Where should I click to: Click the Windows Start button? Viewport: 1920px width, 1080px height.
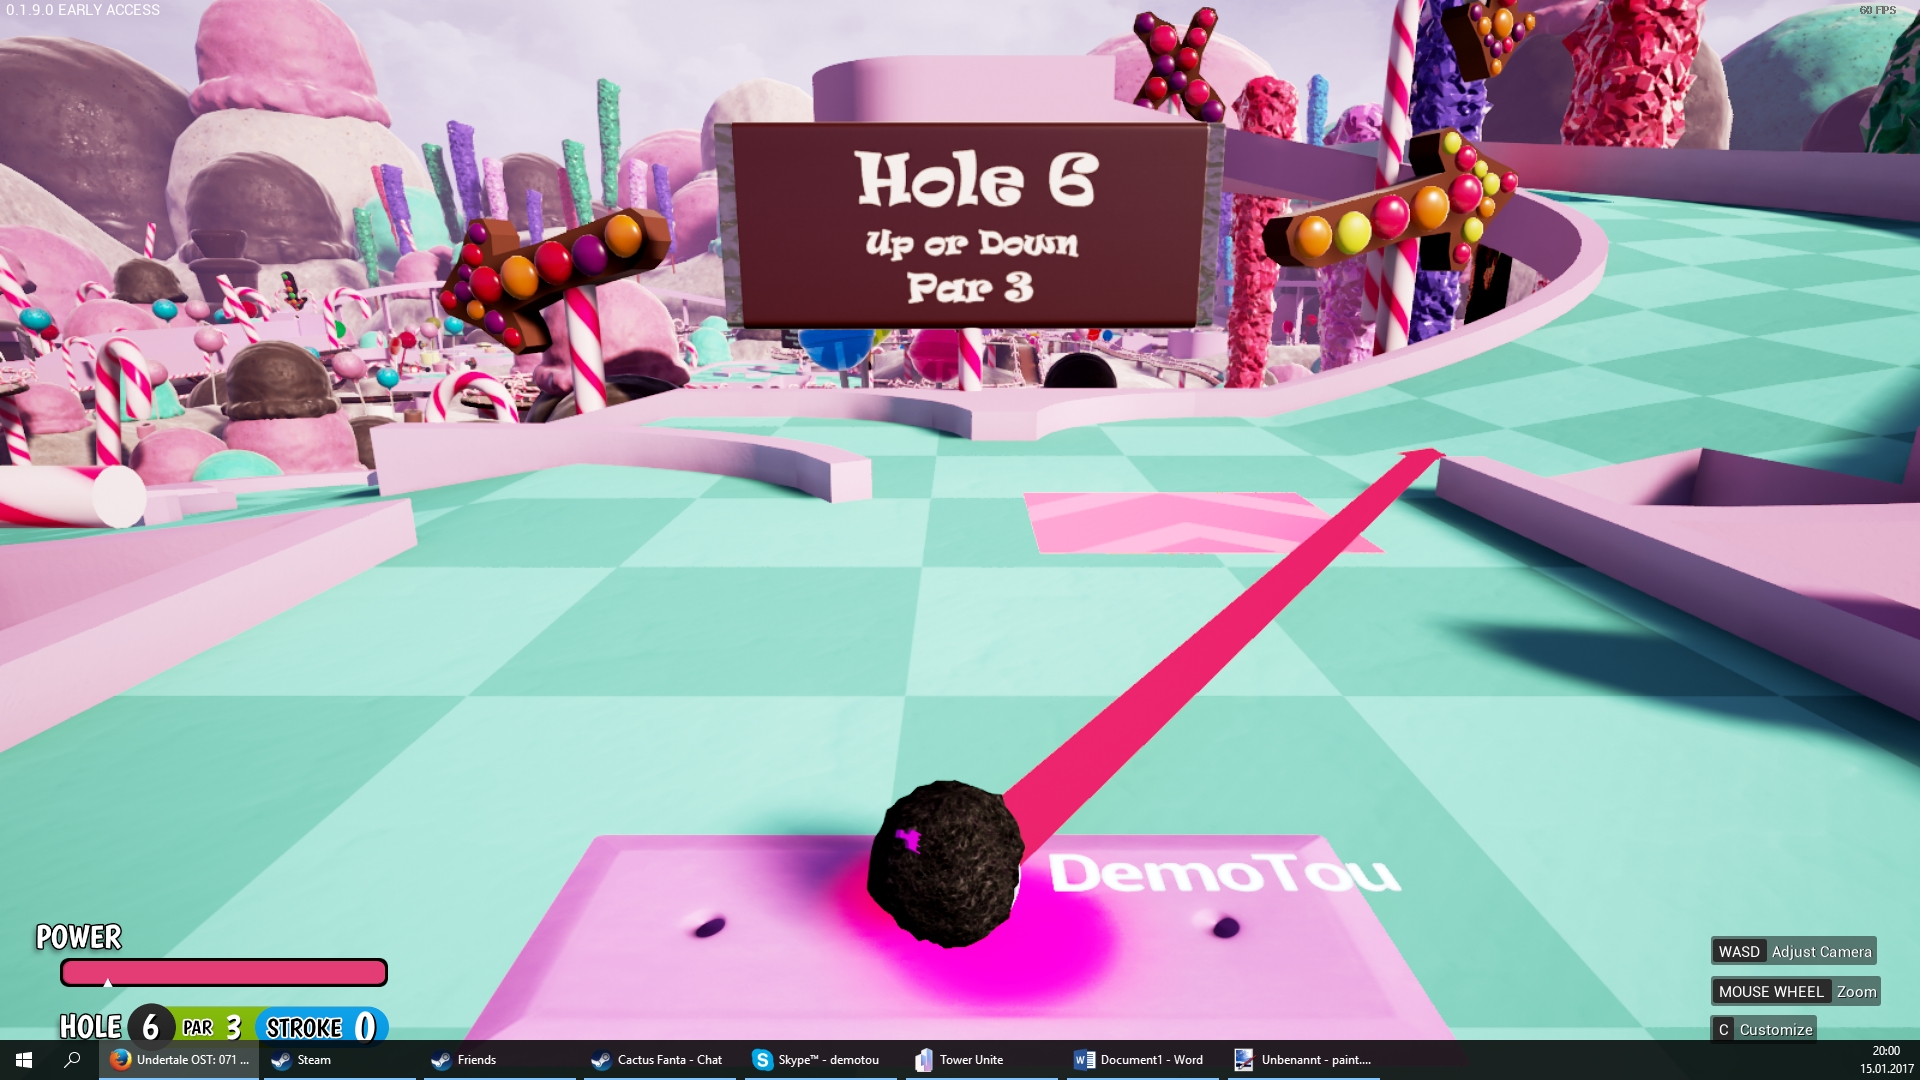[24, 1060]
